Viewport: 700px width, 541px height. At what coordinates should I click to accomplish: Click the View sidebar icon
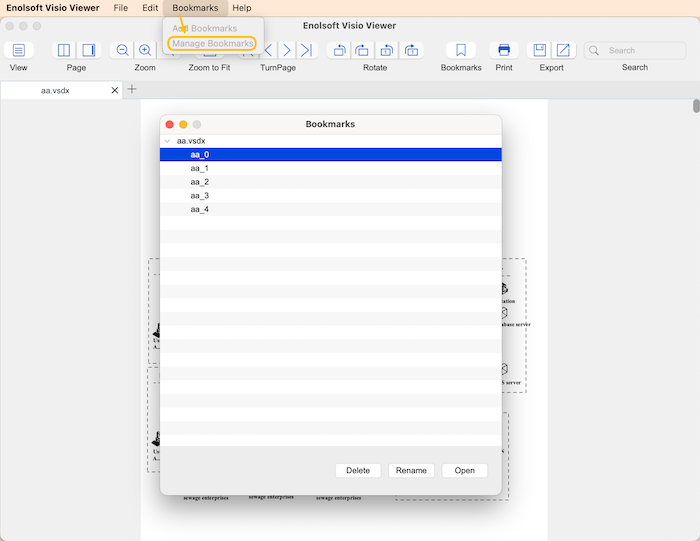(19, 50)
